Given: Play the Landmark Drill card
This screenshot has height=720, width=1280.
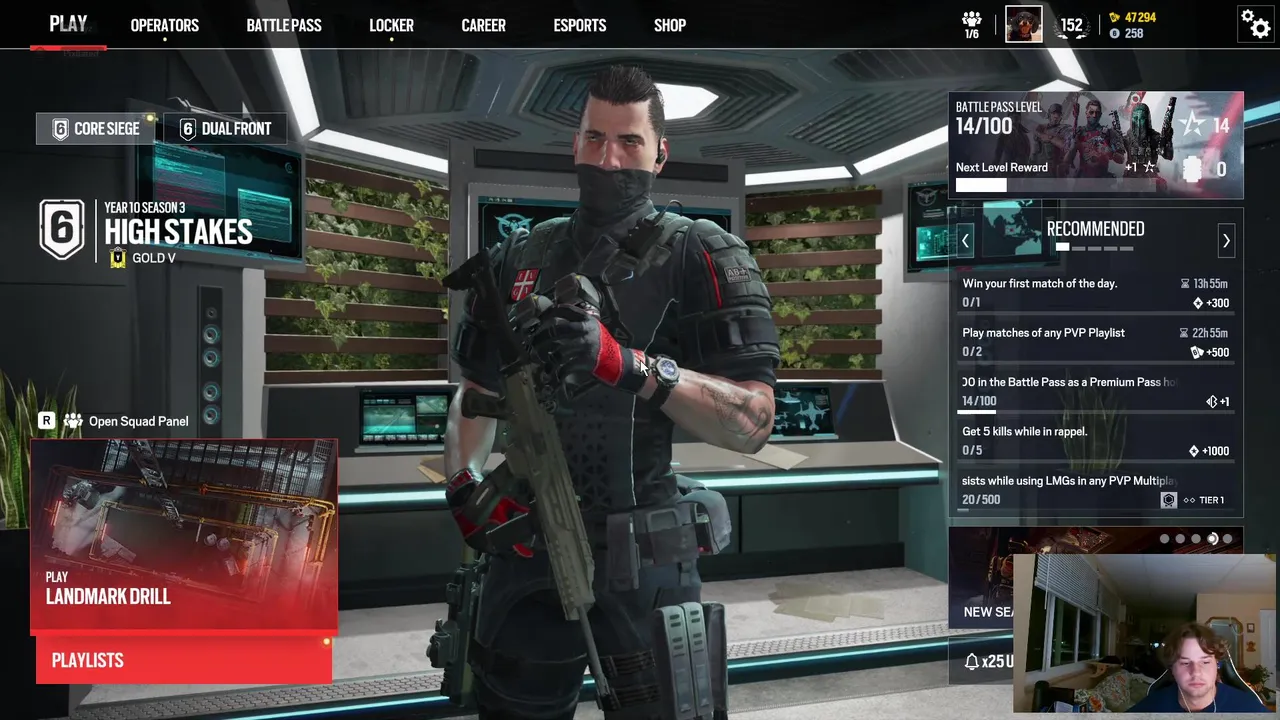Looking at the screenshot, I should [184, 535].
